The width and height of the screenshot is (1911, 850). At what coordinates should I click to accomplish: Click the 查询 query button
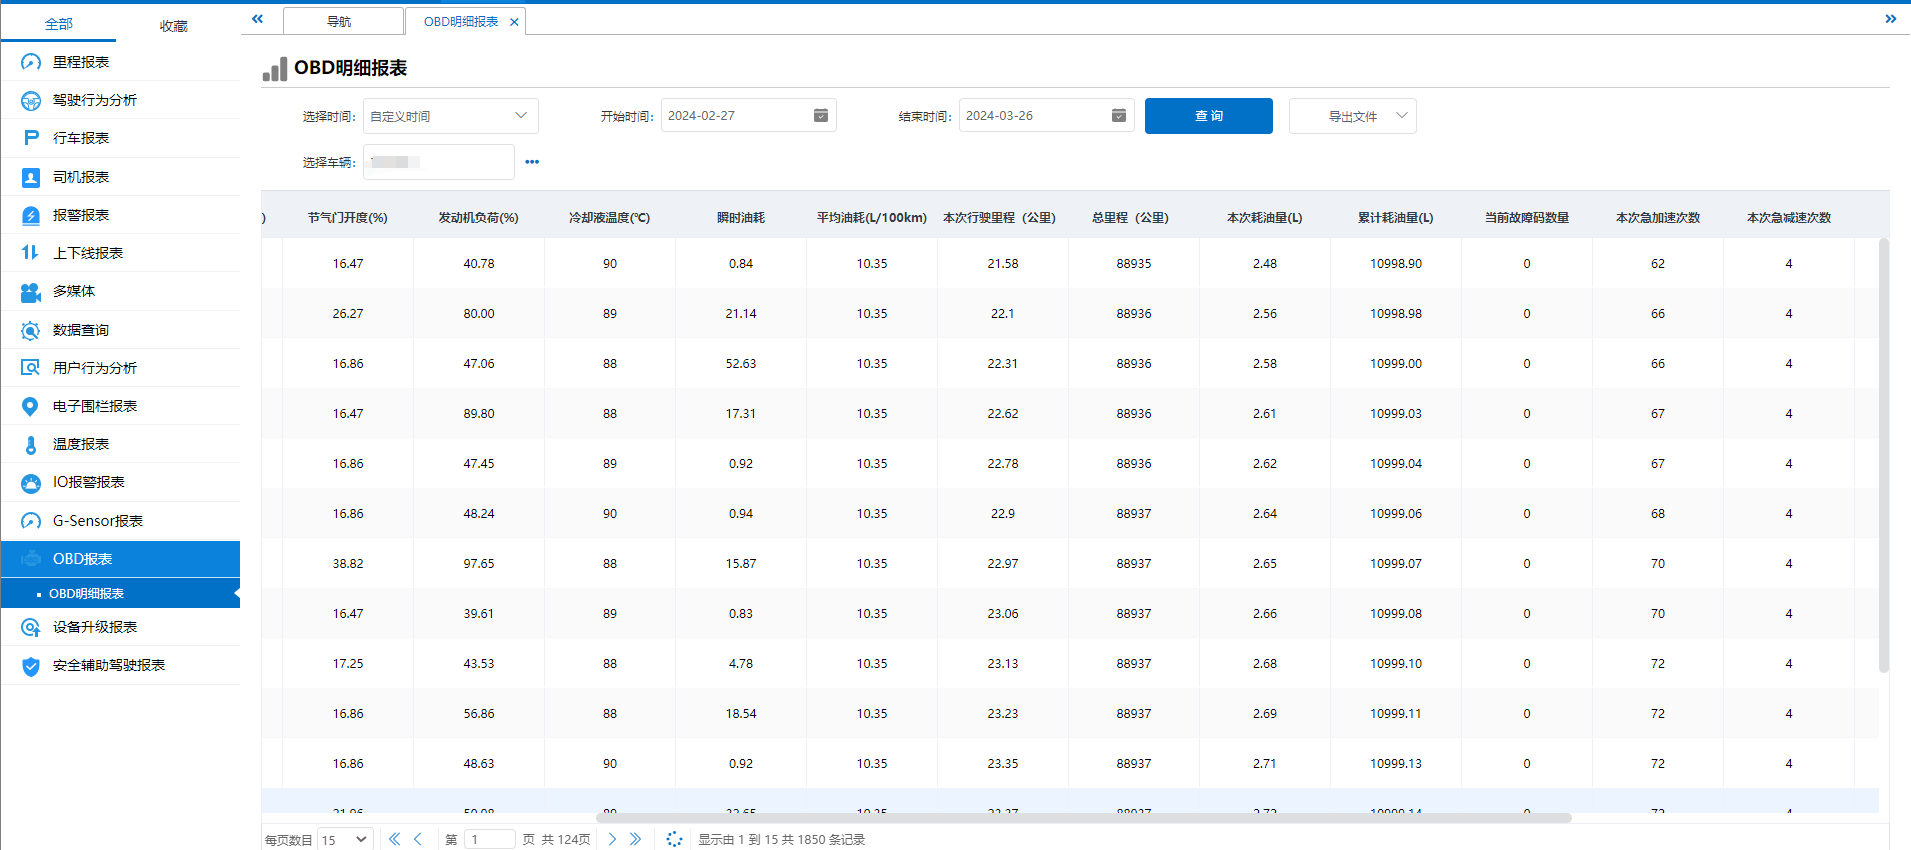1208,116
